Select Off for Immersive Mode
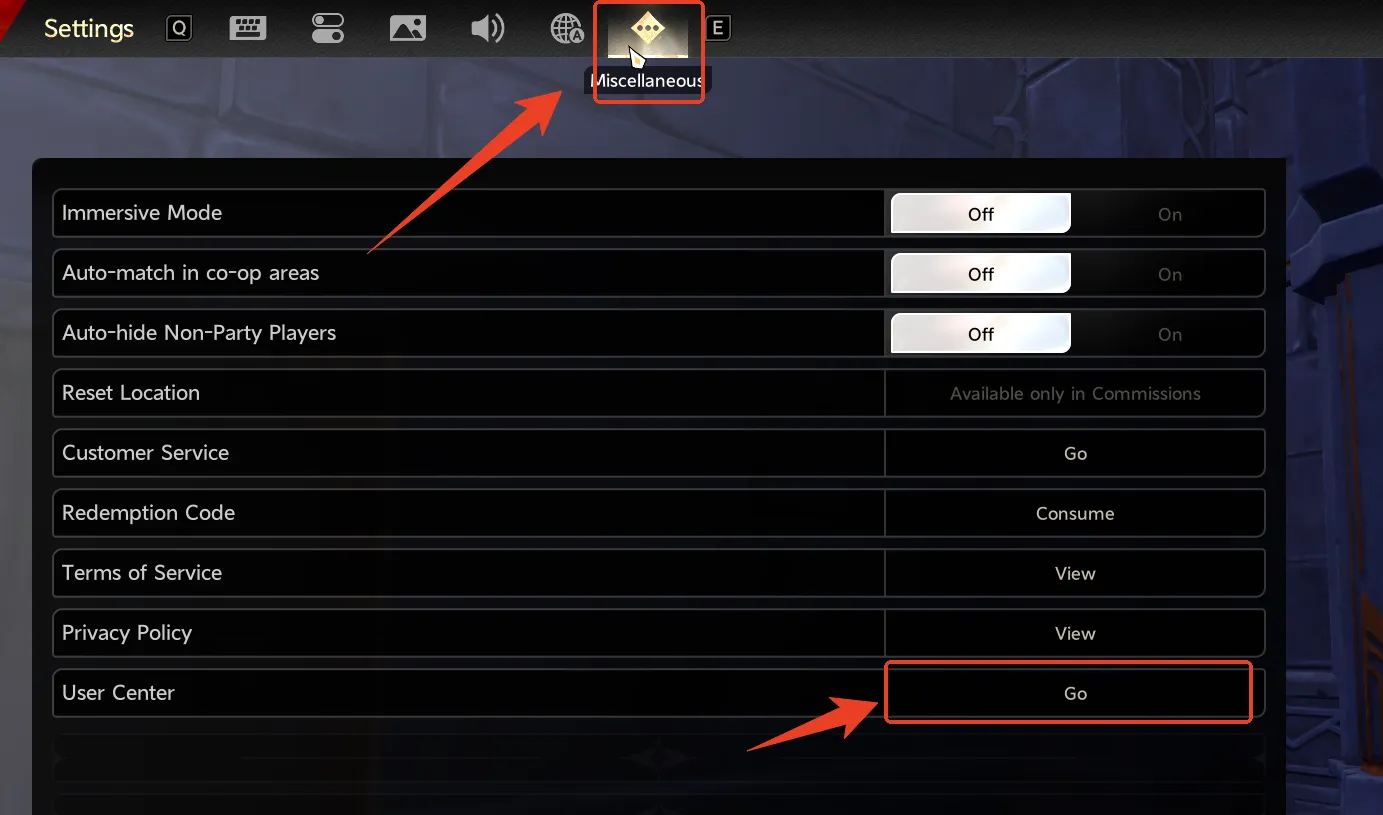 (x=981, y=214)
